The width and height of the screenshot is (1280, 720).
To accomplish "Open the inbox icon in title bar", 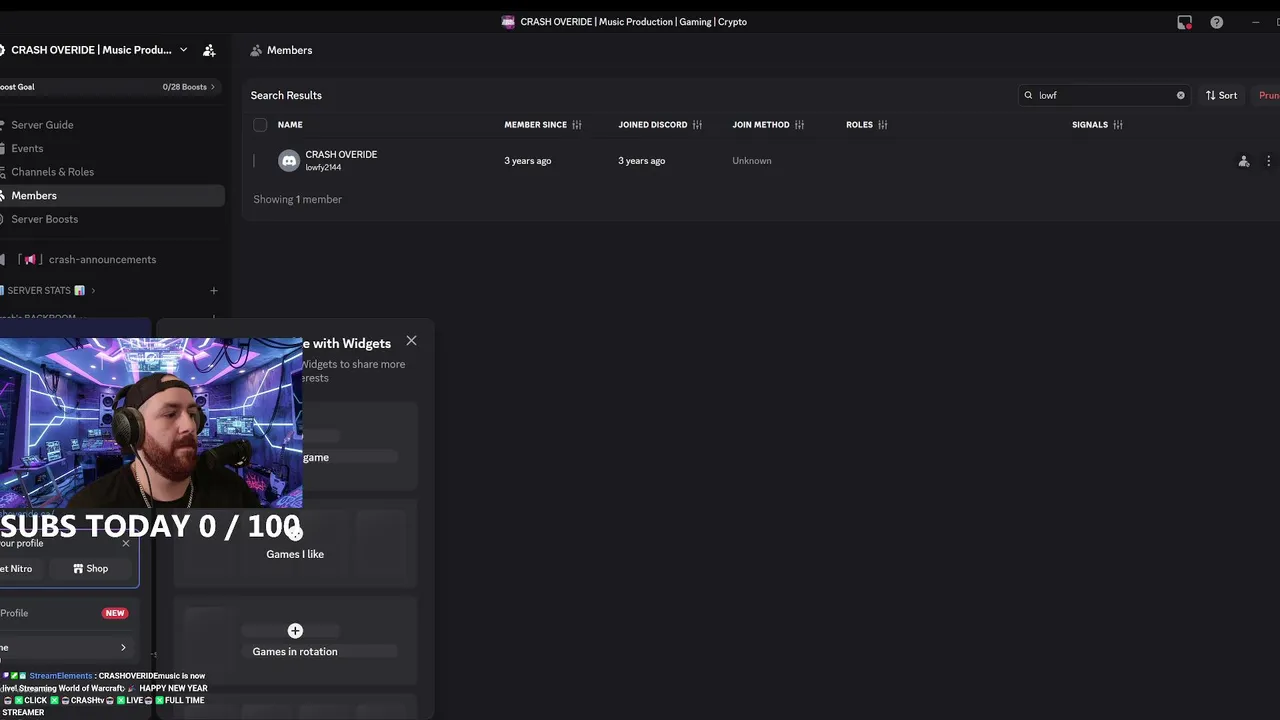I will (x=1184, y=22).
